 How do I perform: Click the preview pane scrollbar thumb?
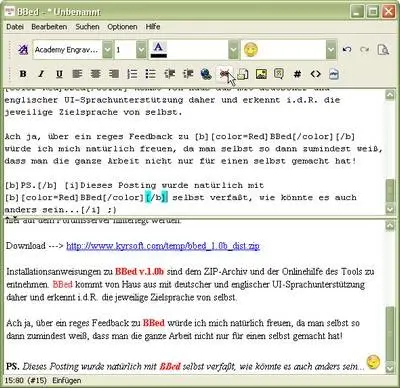tap(390, 334)
